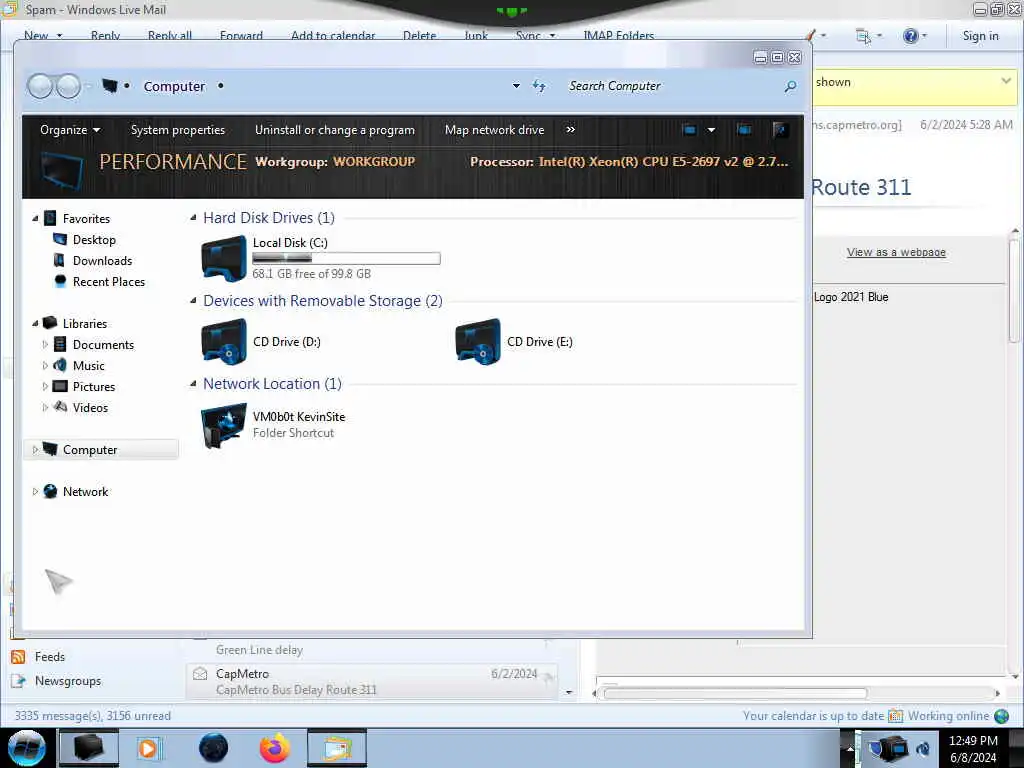Viewport: 1024px width, 768px height.
Task: Select the Music library
Action: click(x=88, y=366)
